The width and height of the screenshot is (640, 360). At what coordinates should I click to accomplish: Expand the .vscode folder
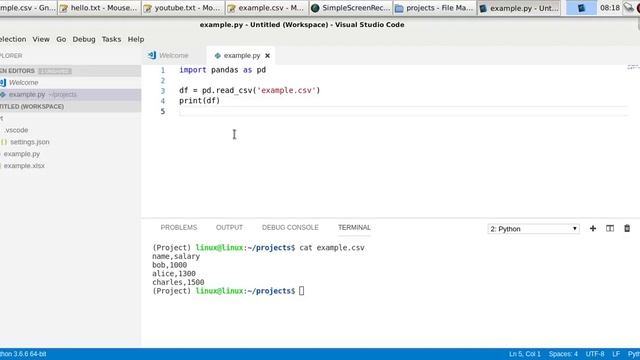(x=16, y=130)
